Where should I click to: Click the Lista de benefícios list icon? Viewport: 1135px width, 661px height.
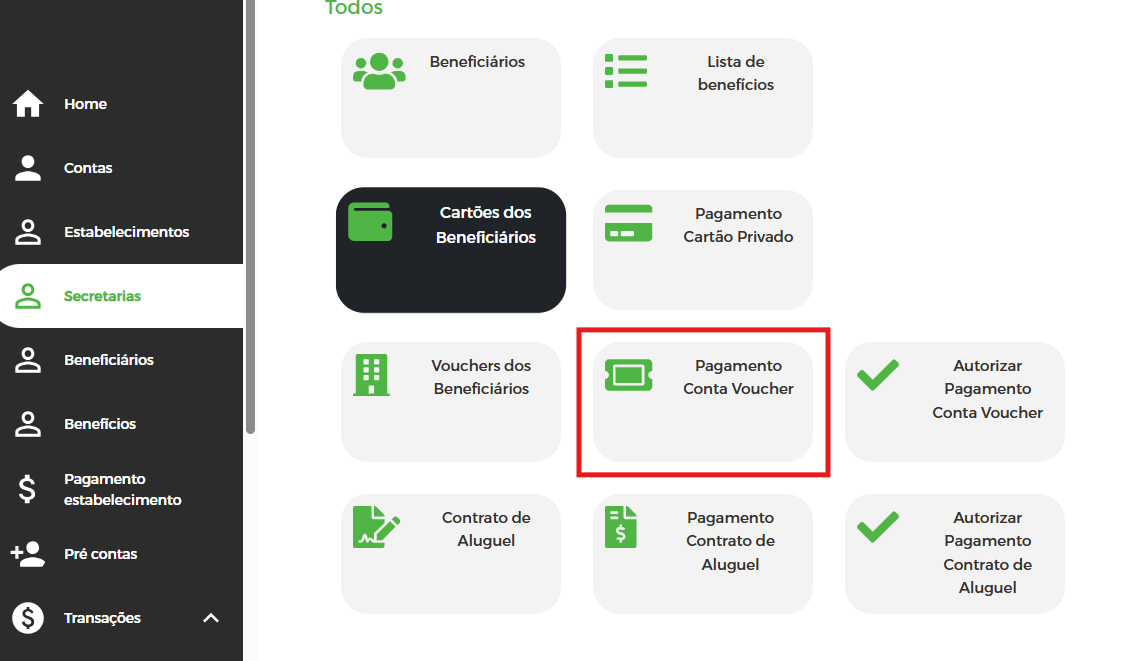(x=626, y=71)
